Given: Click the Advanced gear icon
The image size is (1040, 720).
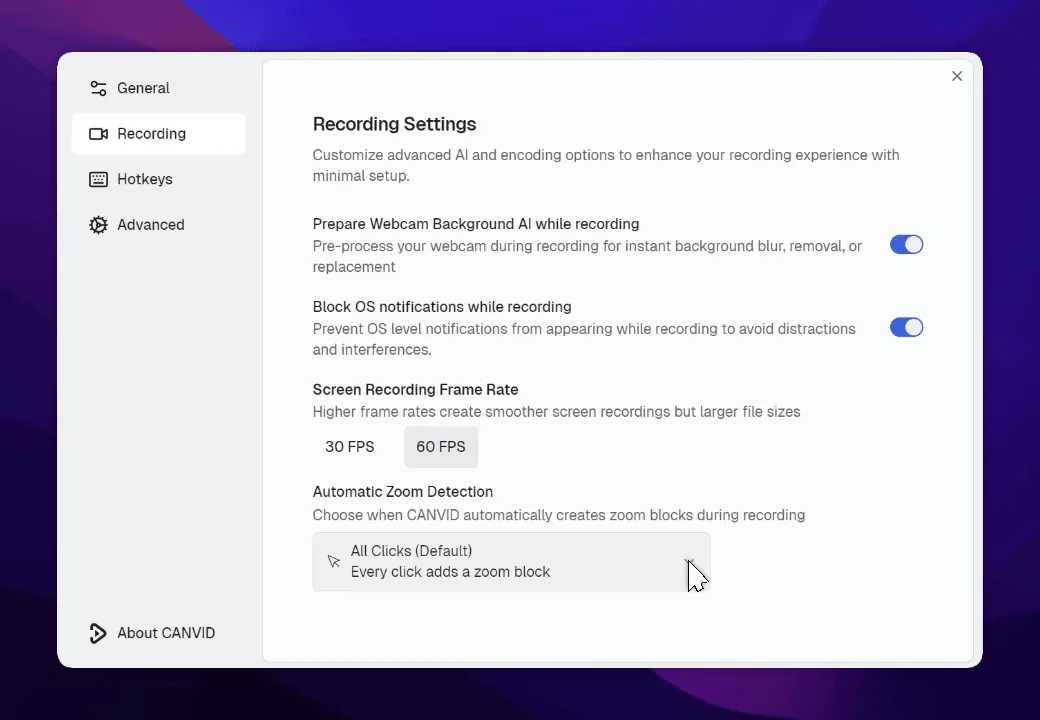Looking at the screenshot, I should 98,225.
